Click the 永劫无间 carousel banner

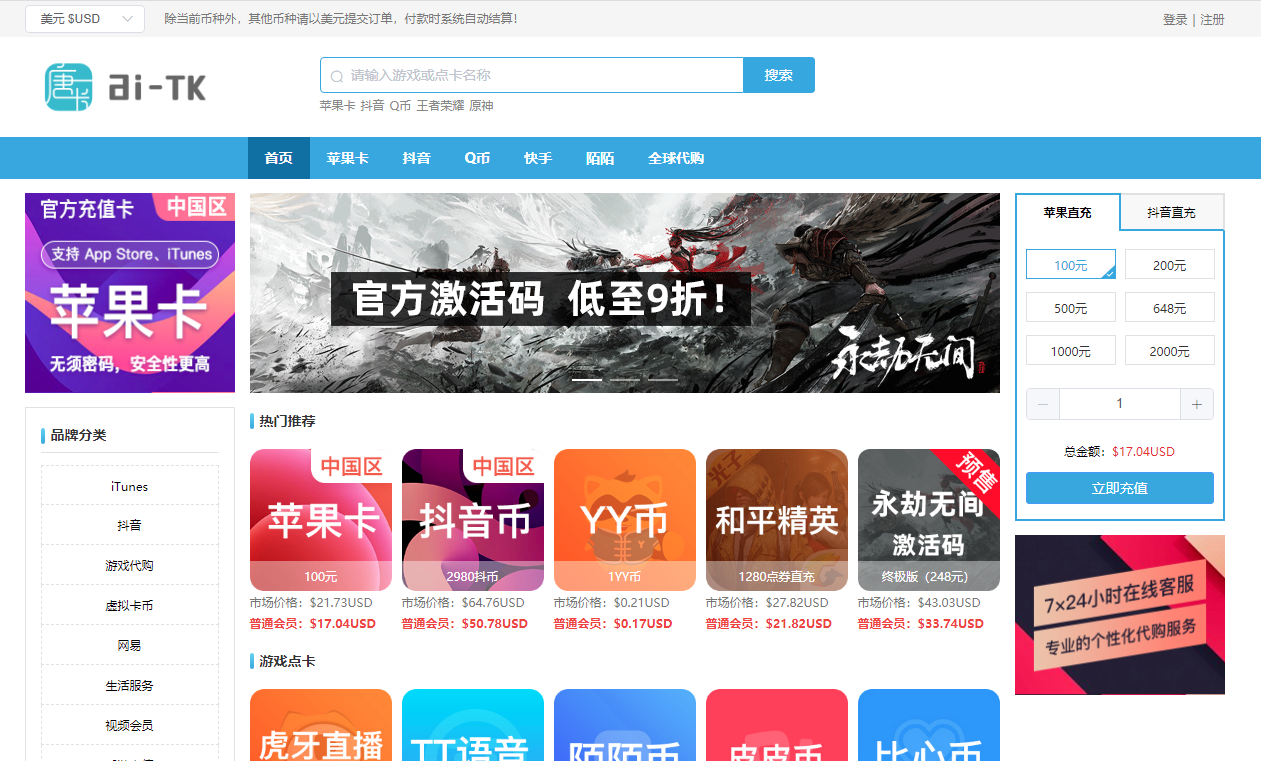(625, 293)
